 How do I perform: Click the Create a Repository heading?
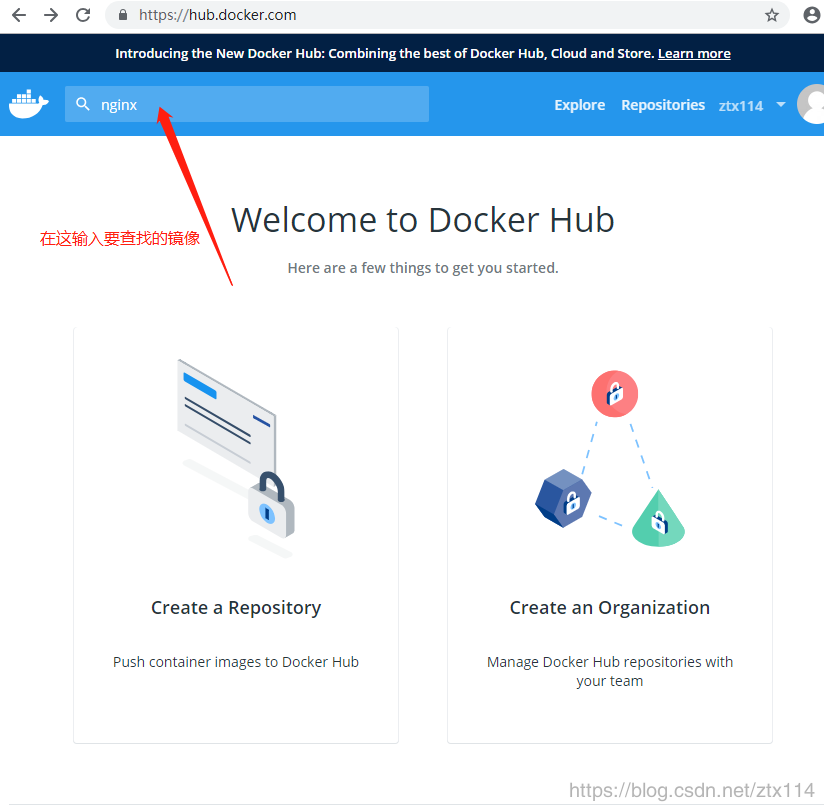236,608
